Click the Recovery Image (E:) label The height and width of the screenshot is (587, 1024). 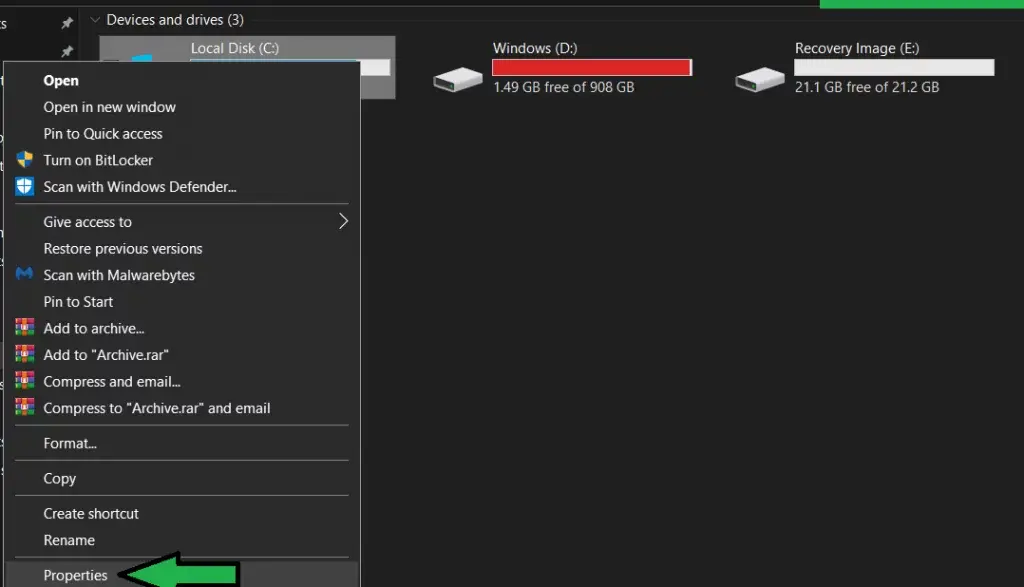pyautogui.click(x=857, y=48)
